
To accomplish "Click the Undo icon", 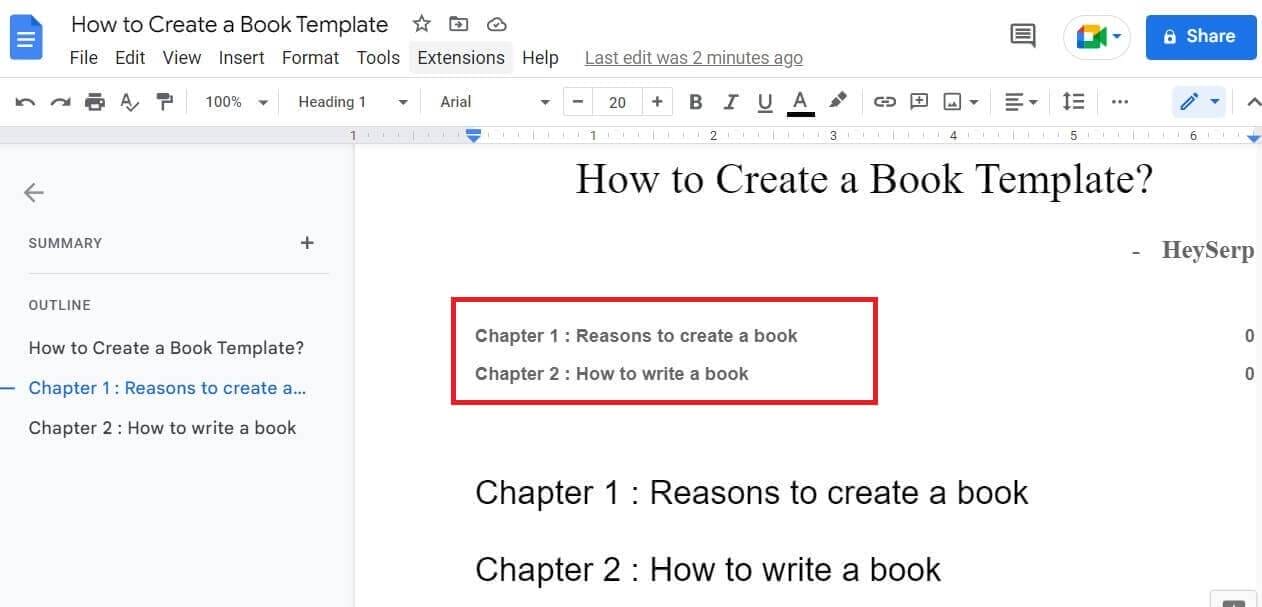I will (25, 101).
